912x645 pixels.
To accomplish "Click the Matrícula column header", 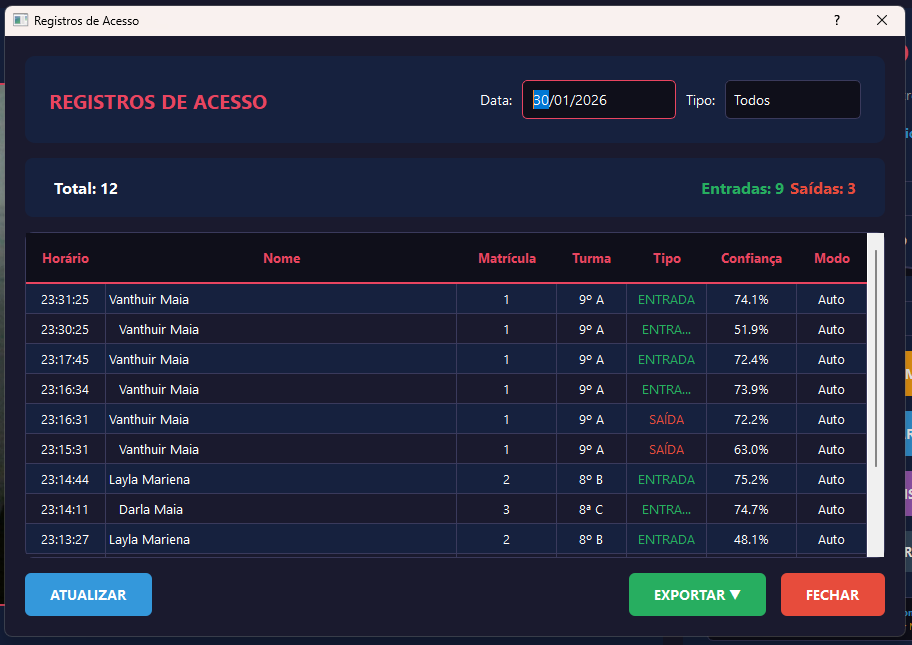I will click(506, 258).
